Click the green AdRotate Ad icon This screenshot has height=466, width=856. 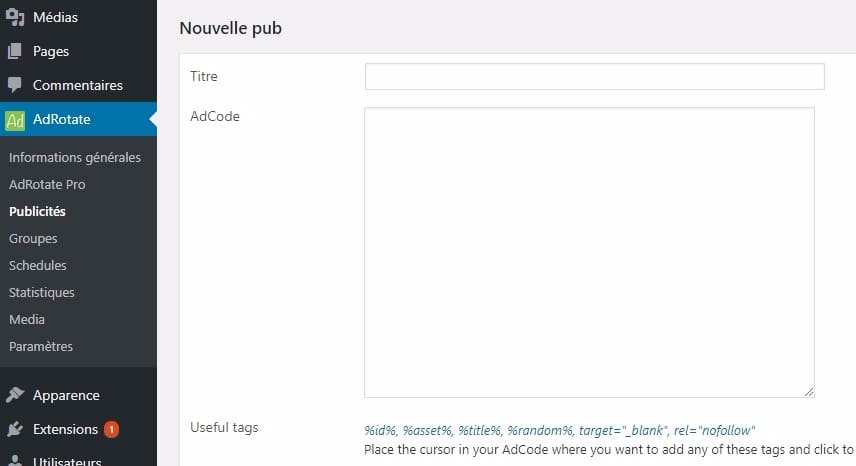coord(15,120)
